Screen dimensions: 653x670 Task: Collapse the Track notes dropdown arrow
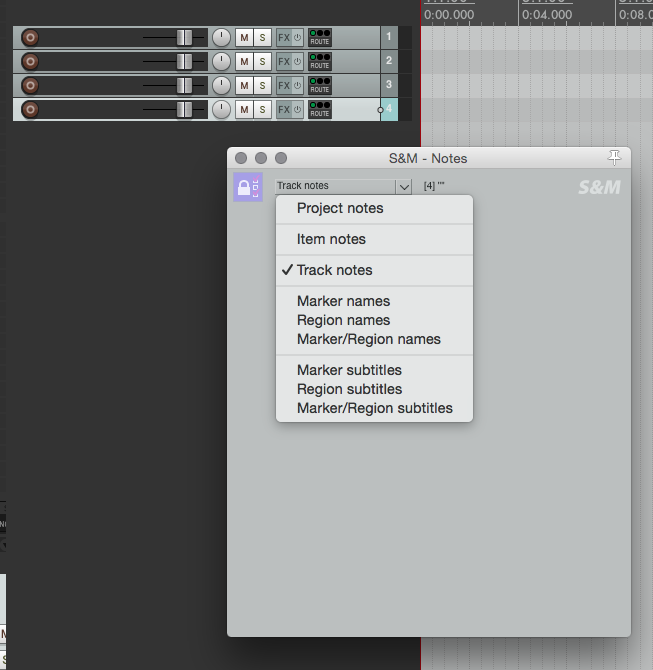pos(404,186)
